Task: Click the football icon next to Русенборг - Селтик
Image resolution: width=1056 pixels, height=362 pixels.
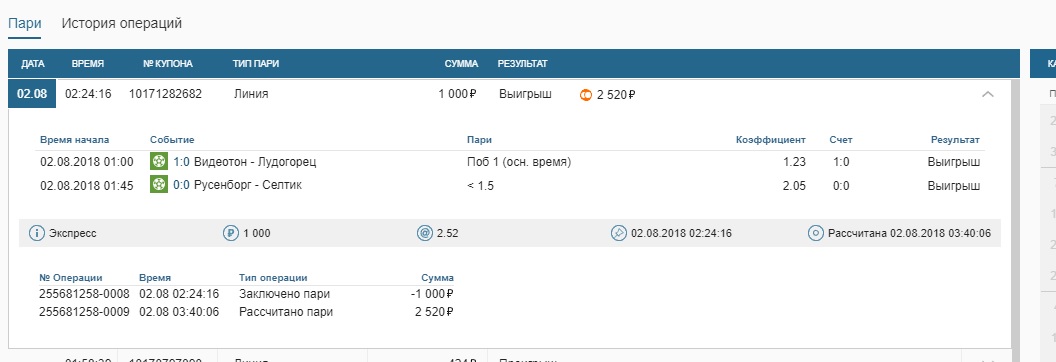Action: point(159,184)
